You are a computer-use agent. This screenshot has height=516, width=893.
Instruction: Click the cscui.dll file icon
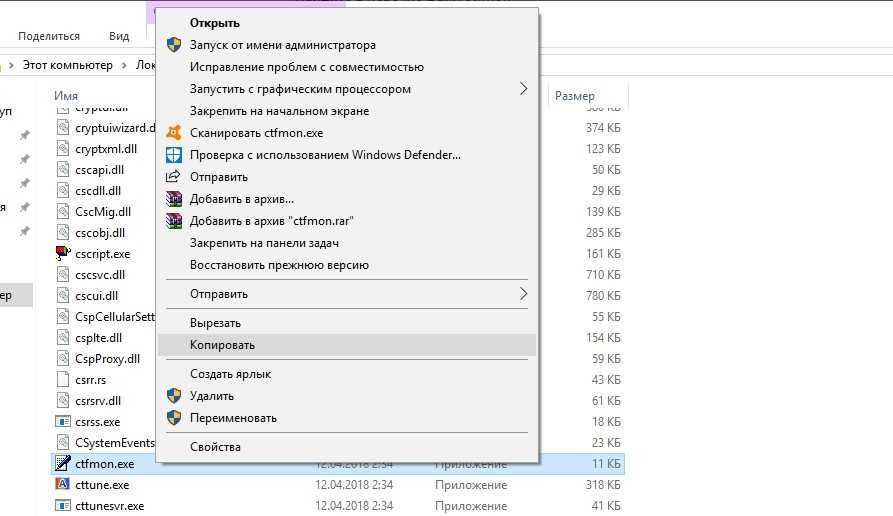click(63, 296)
